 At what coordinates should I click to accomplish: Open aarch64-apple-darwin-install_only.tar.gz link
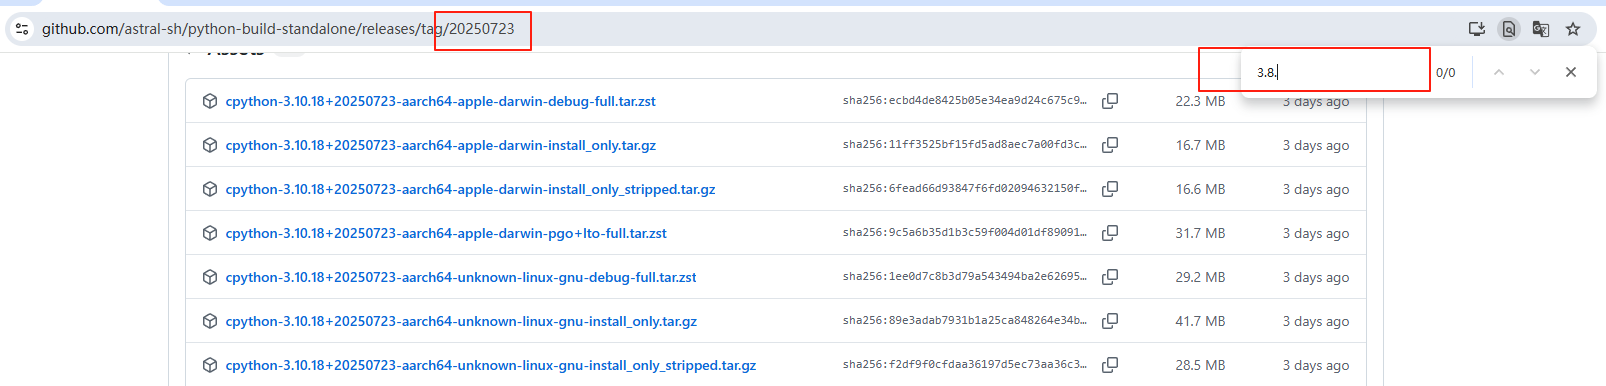(x=440, y=145)
